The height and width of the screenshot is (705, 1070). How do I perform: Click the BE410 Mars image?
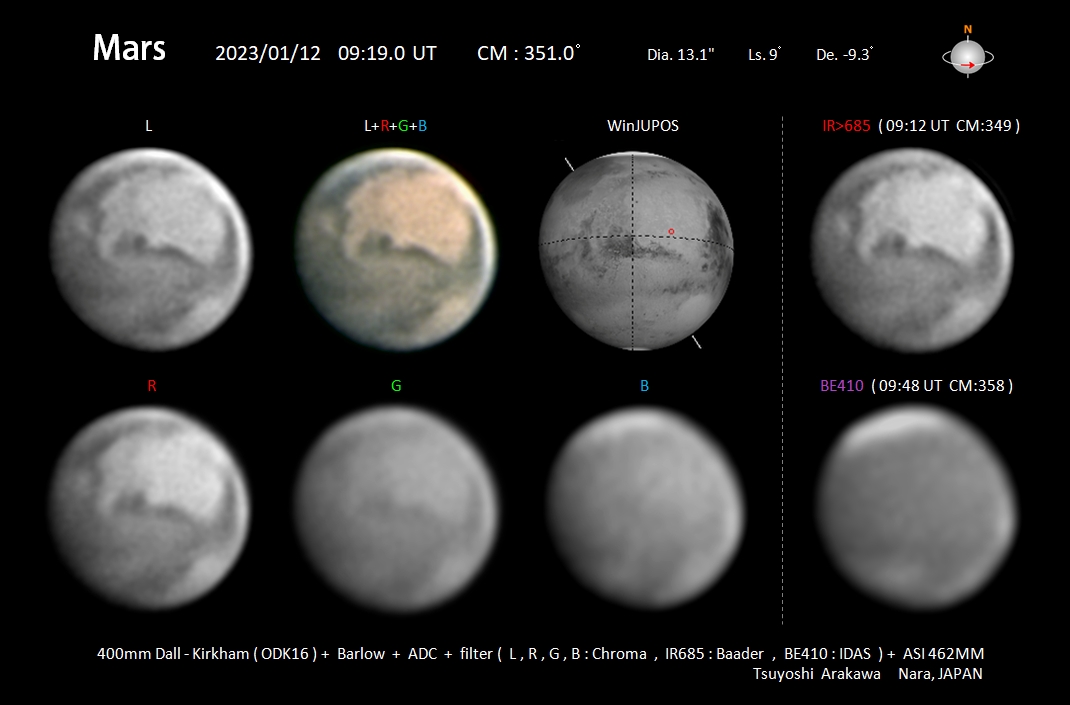pos(917,508)
